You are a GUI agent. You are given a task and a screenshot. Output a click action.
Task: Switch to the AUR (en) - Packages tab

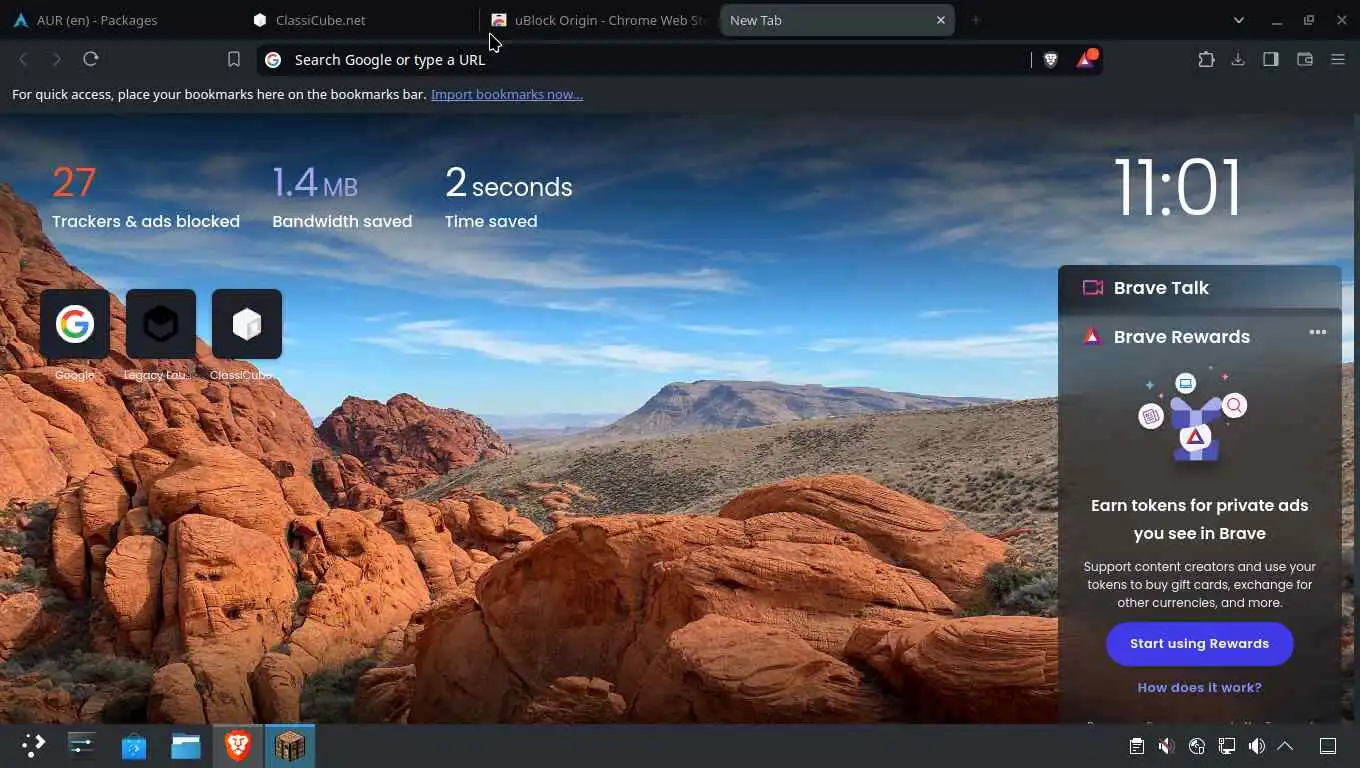(x=120, y=20)
